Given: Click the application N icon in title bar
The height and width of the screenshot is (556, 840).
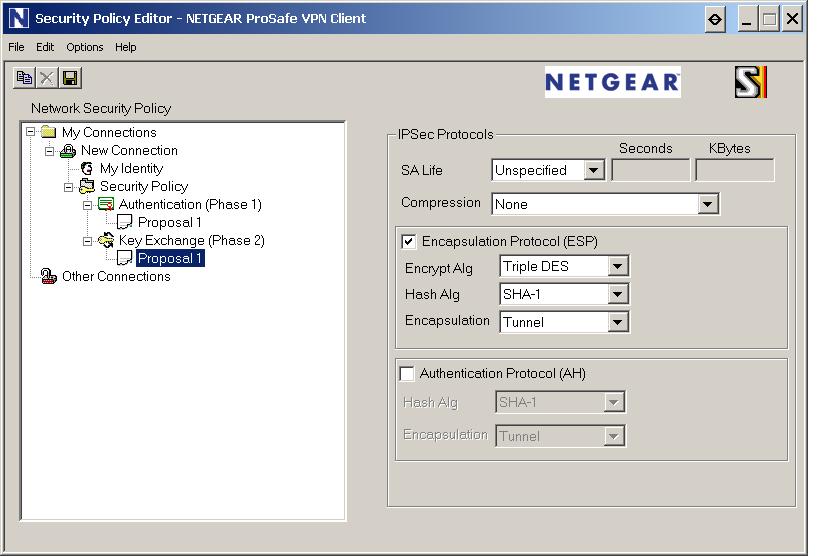Looking at the screenshot, I should click(19, 18).
